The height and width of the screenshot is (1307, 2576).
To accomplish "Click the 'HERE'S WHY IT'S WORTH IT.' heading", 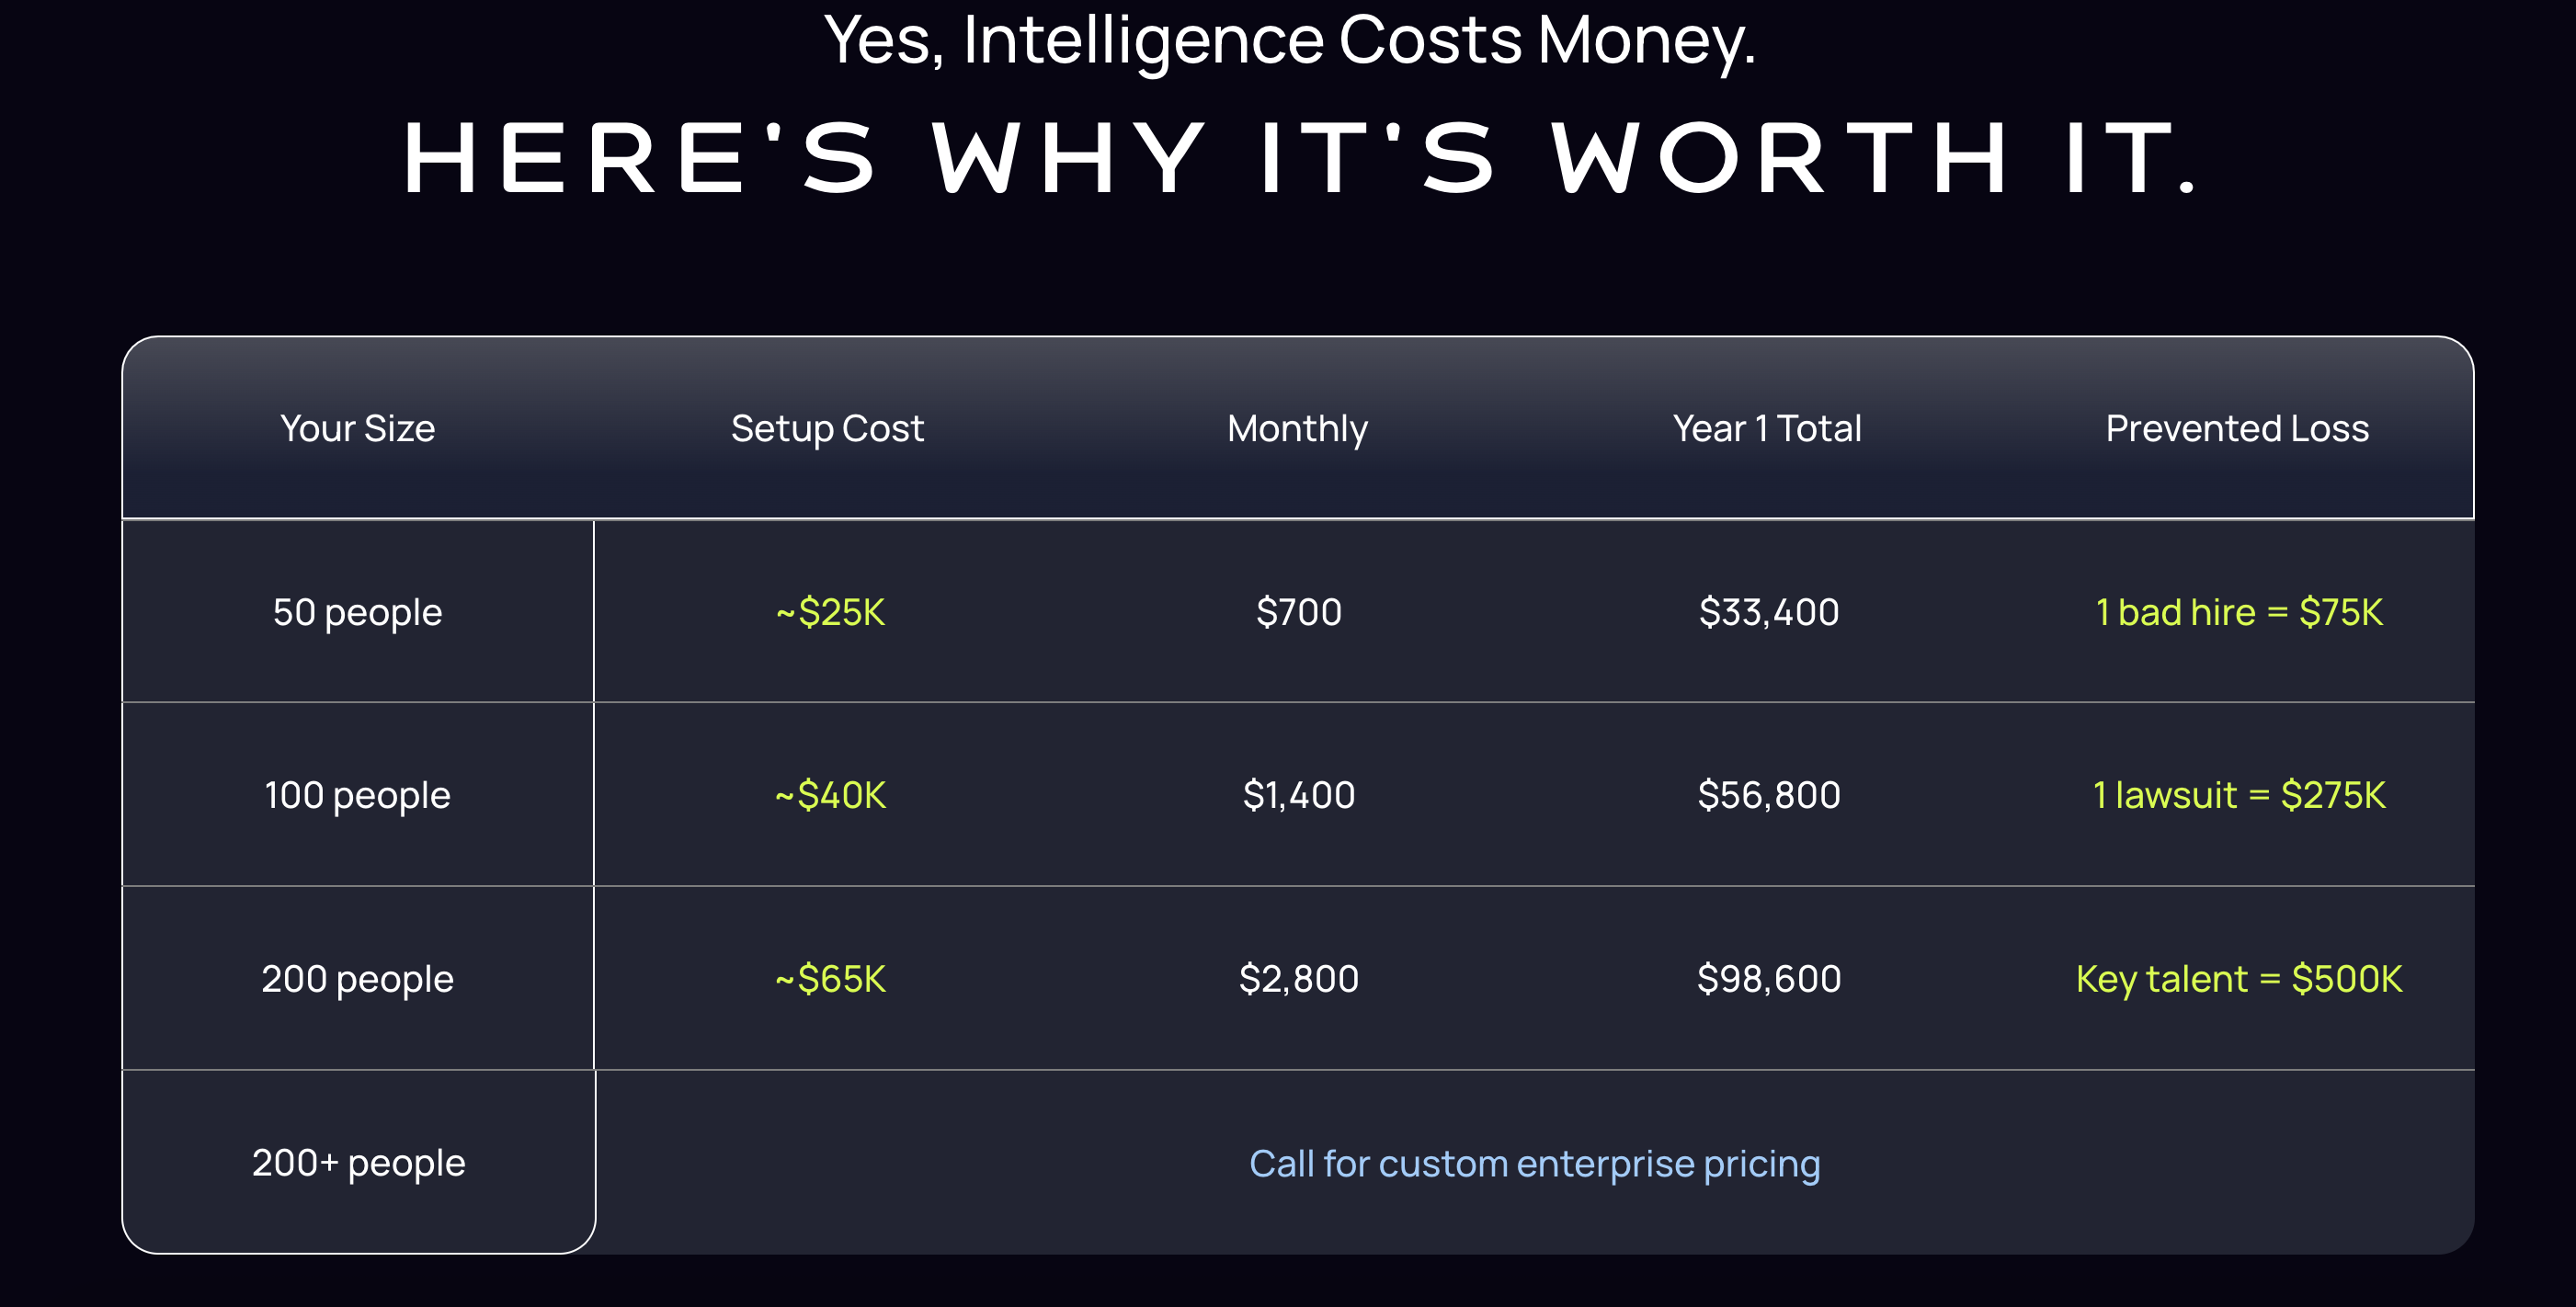I will (x=1298, y=158).
